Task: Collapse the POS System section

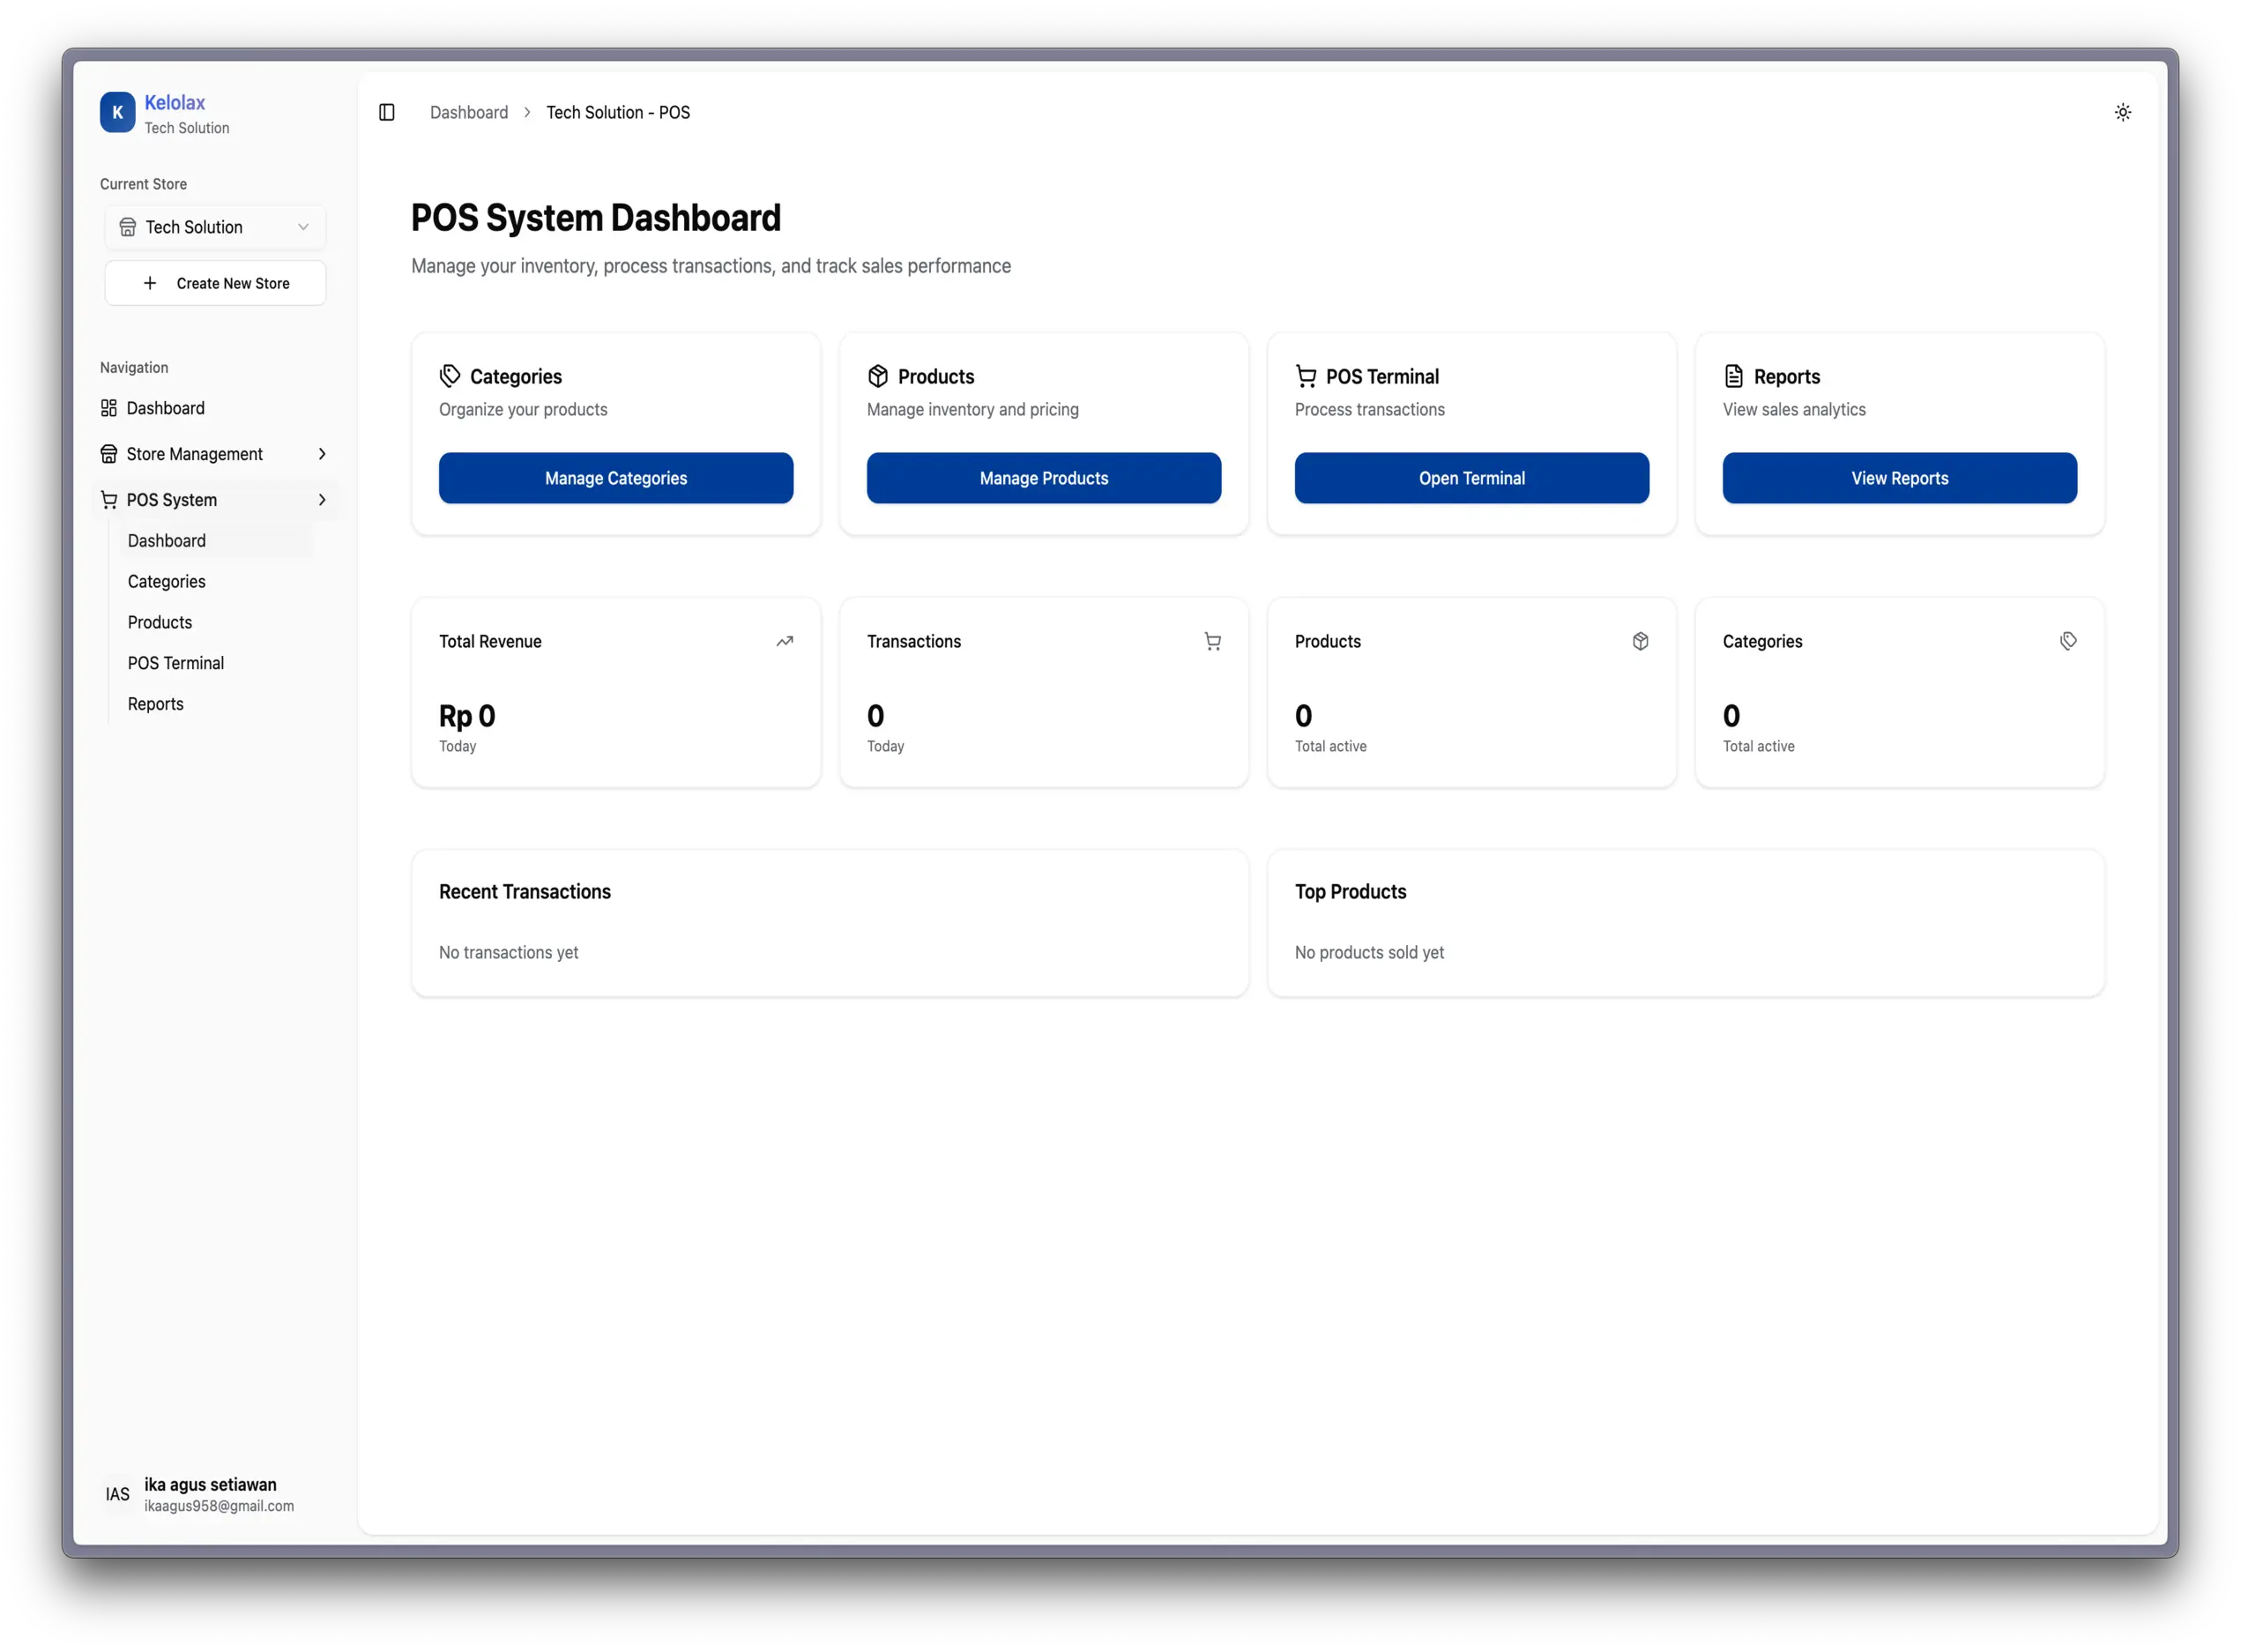Action: (x=214, y=499)
